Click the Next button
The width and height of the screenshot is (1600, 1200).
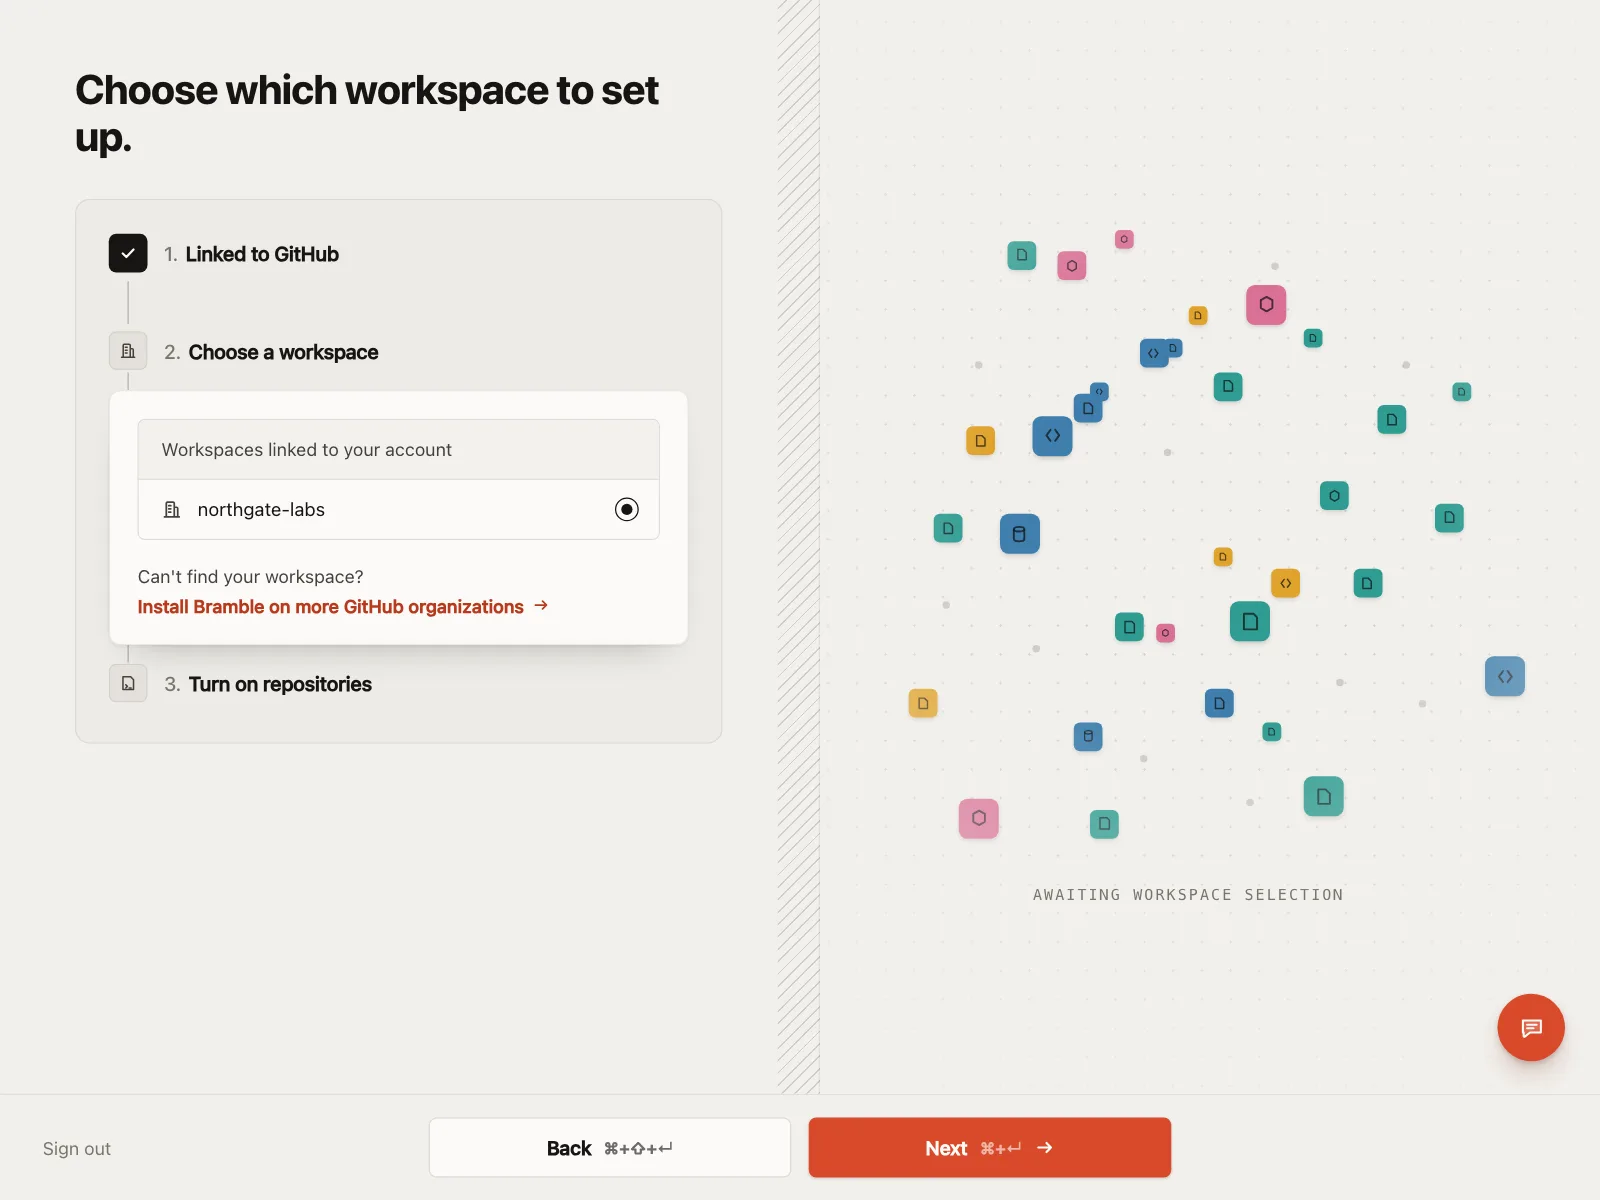coord(990,1148)
